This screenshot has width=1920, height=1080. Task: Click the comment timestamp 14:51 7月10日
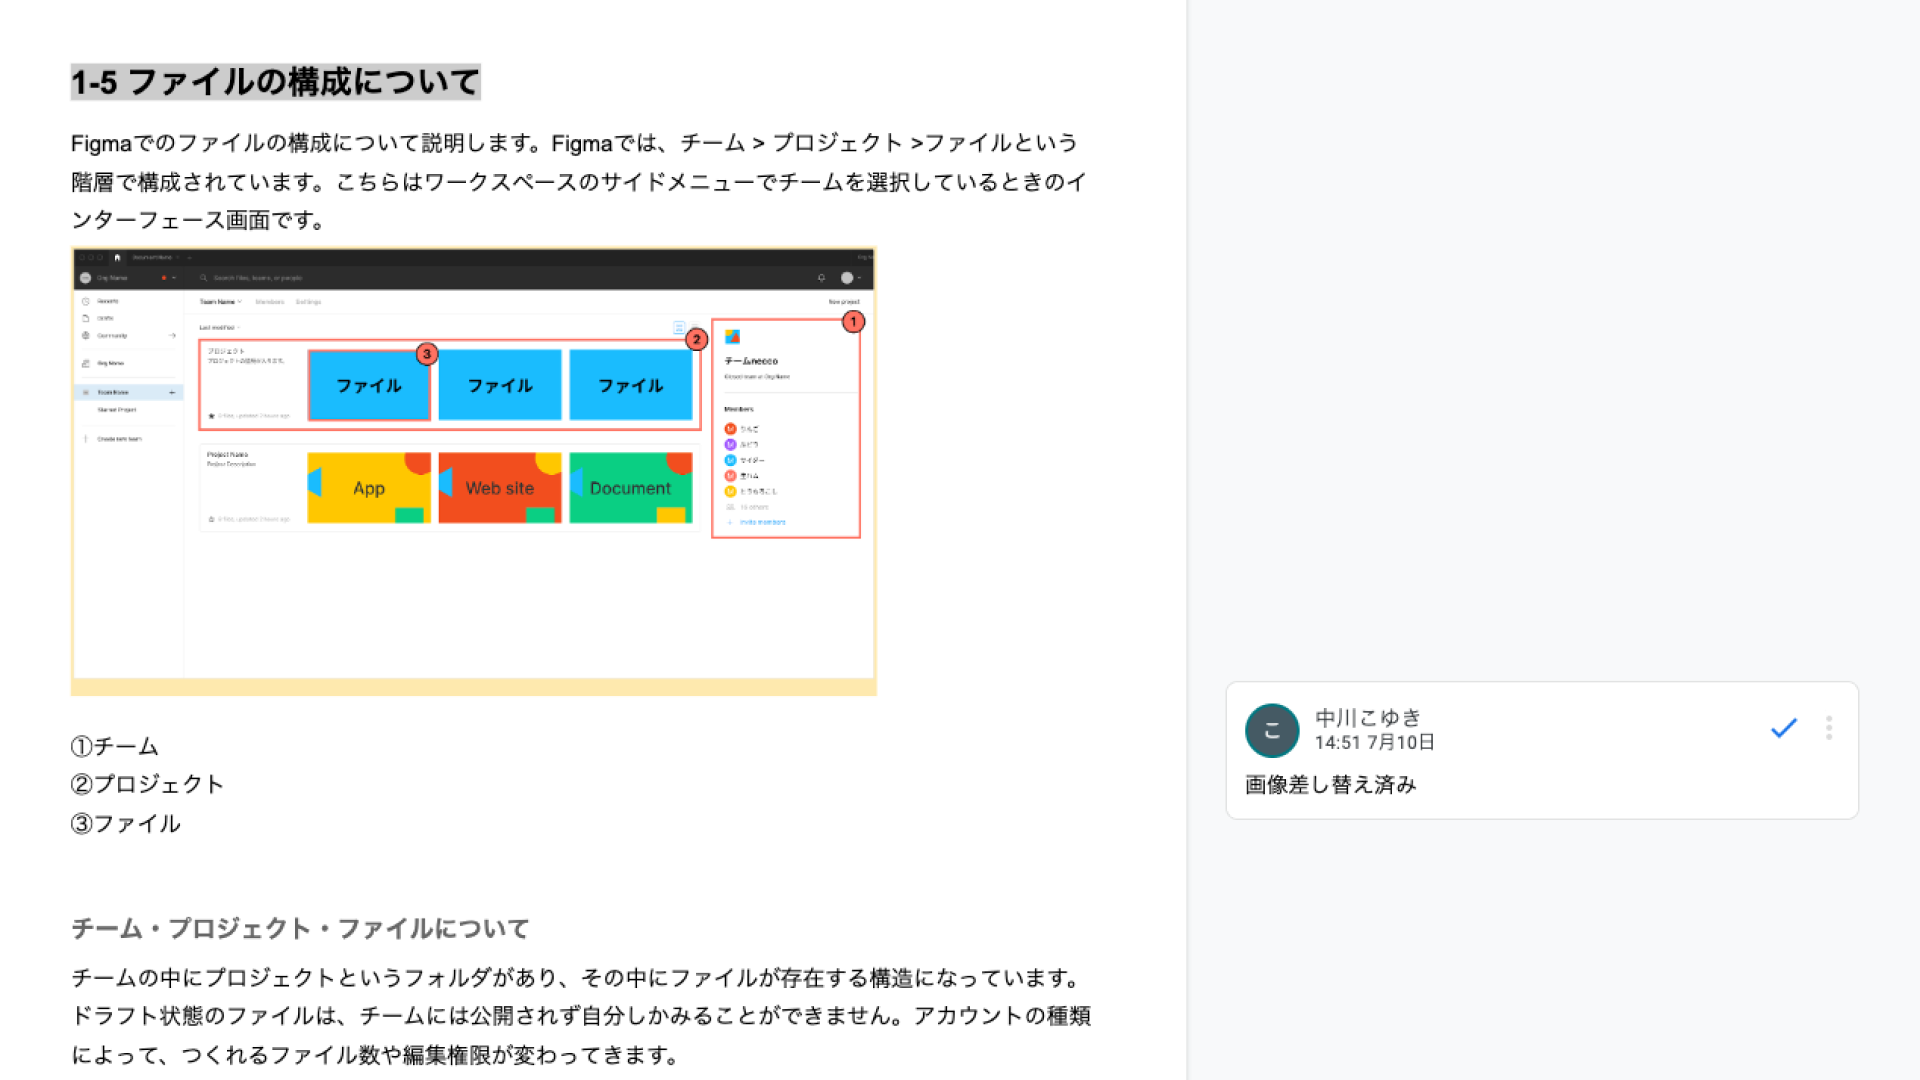pos(1375,742)
